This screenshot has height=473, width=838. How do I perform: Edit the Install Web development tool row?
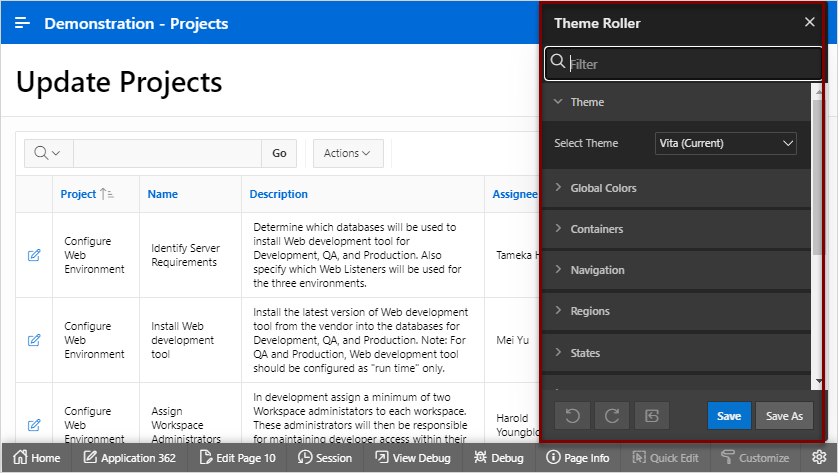point(34,340)
